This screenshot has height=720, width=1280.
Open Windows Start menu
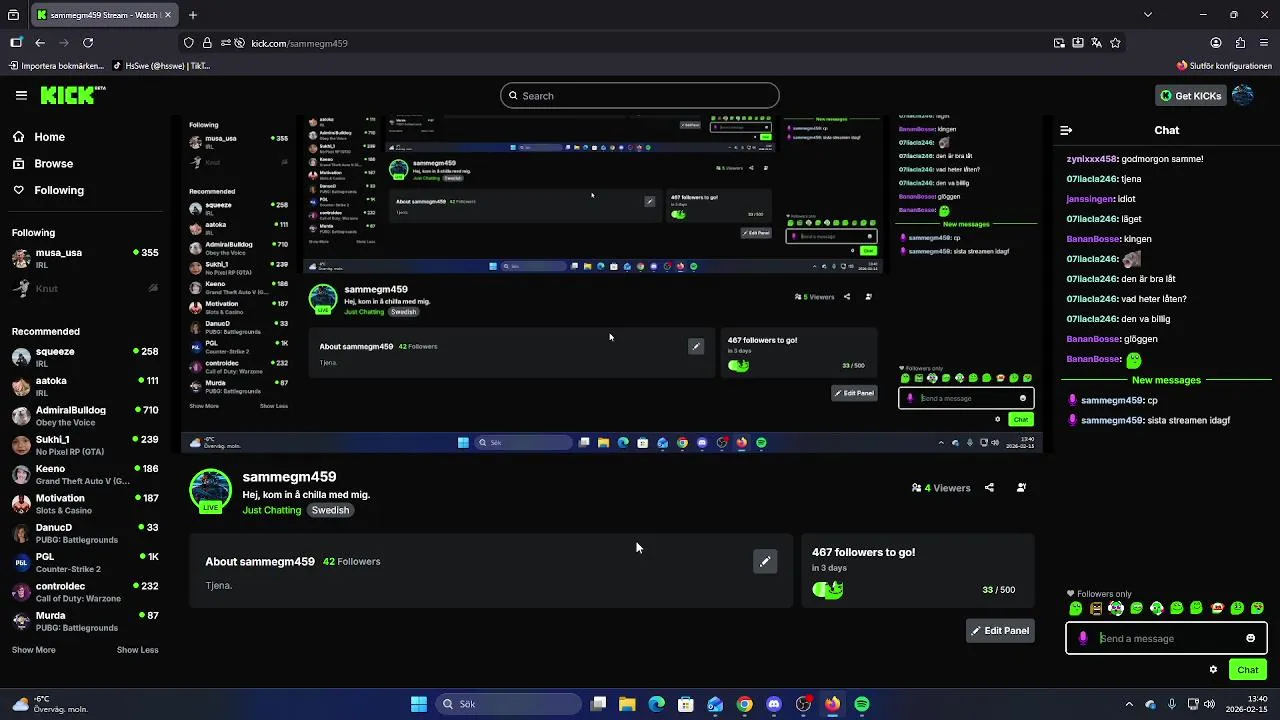(x=419, y=704)
